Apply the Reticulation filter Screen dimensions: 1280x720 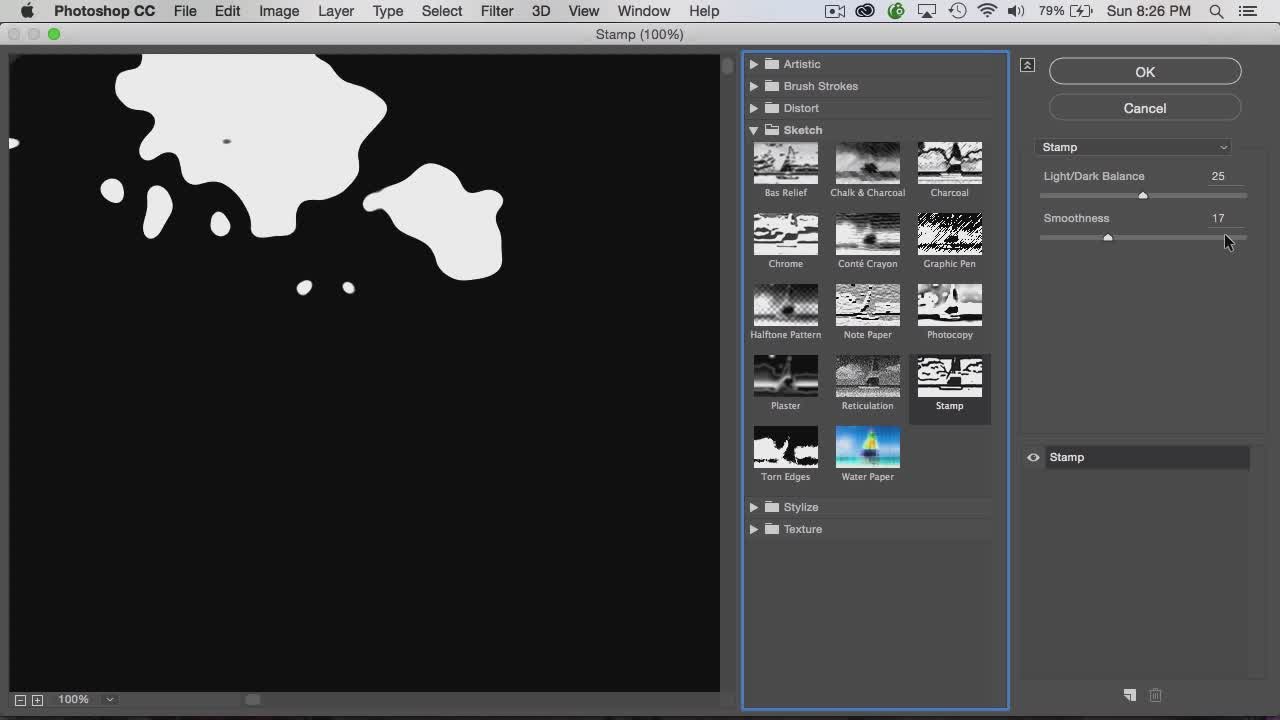tap(867, 376)
